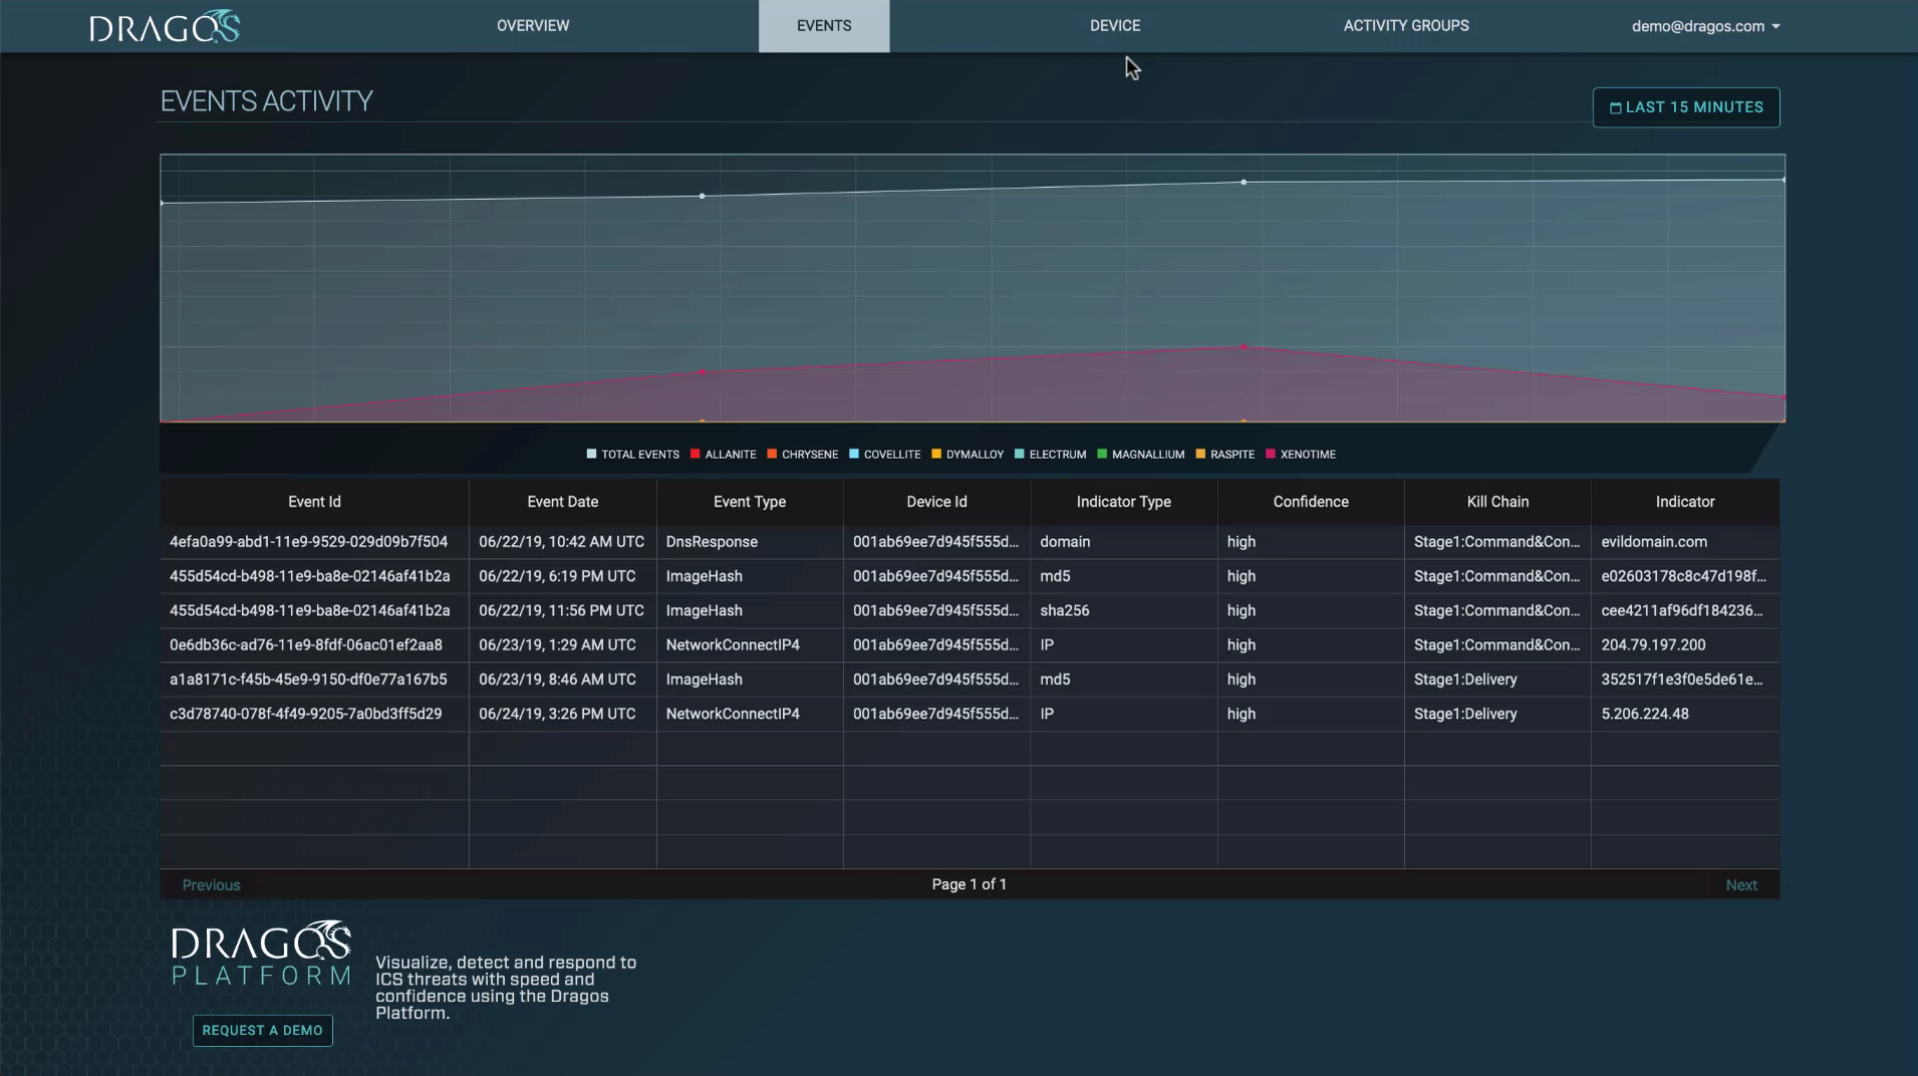Open the Overview tab

tap(533, 26)
